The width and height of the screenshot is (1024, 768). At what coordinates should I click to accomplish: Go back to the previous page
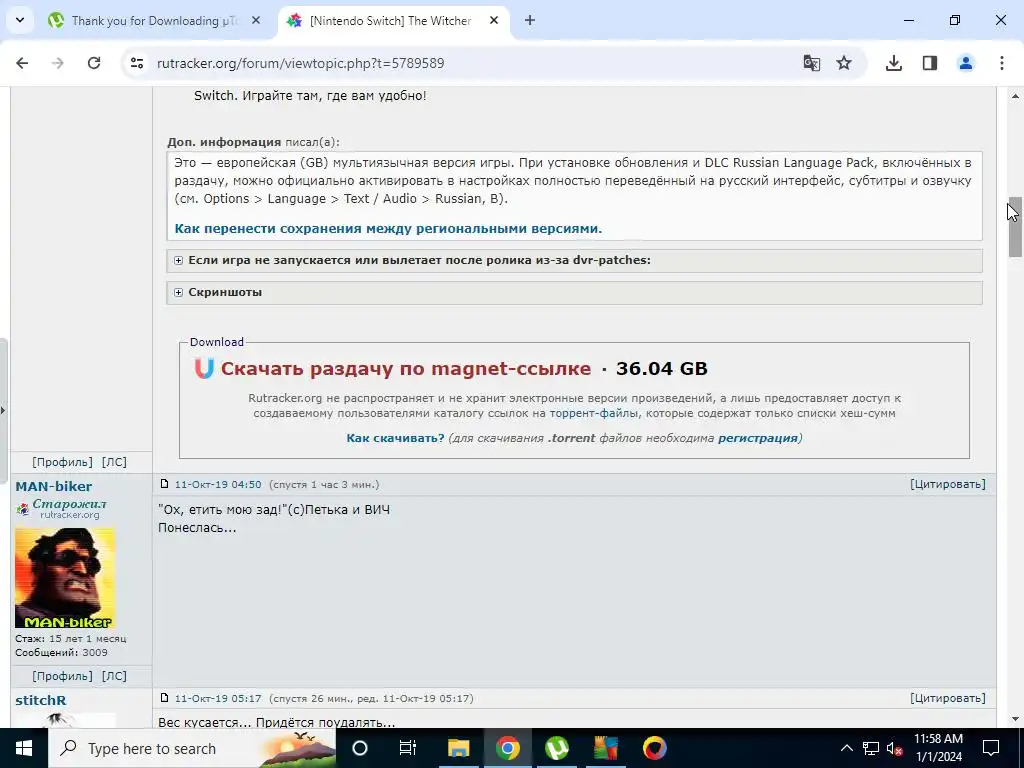coord(22,63)
